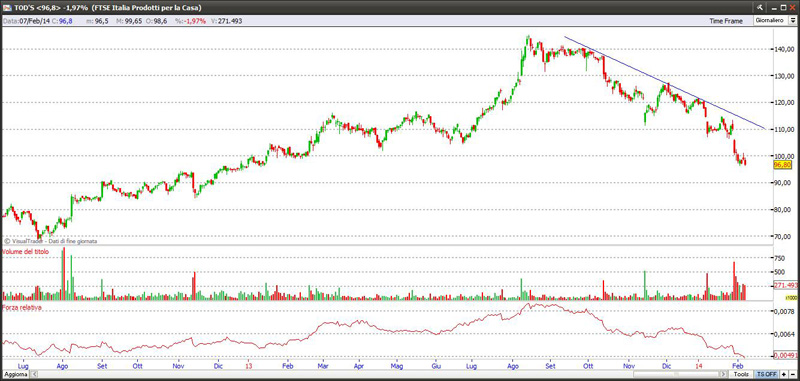Screen dimensions: 800x381
Task: Click the 'Ago' month label near Lug
Action: coord(62,366)
